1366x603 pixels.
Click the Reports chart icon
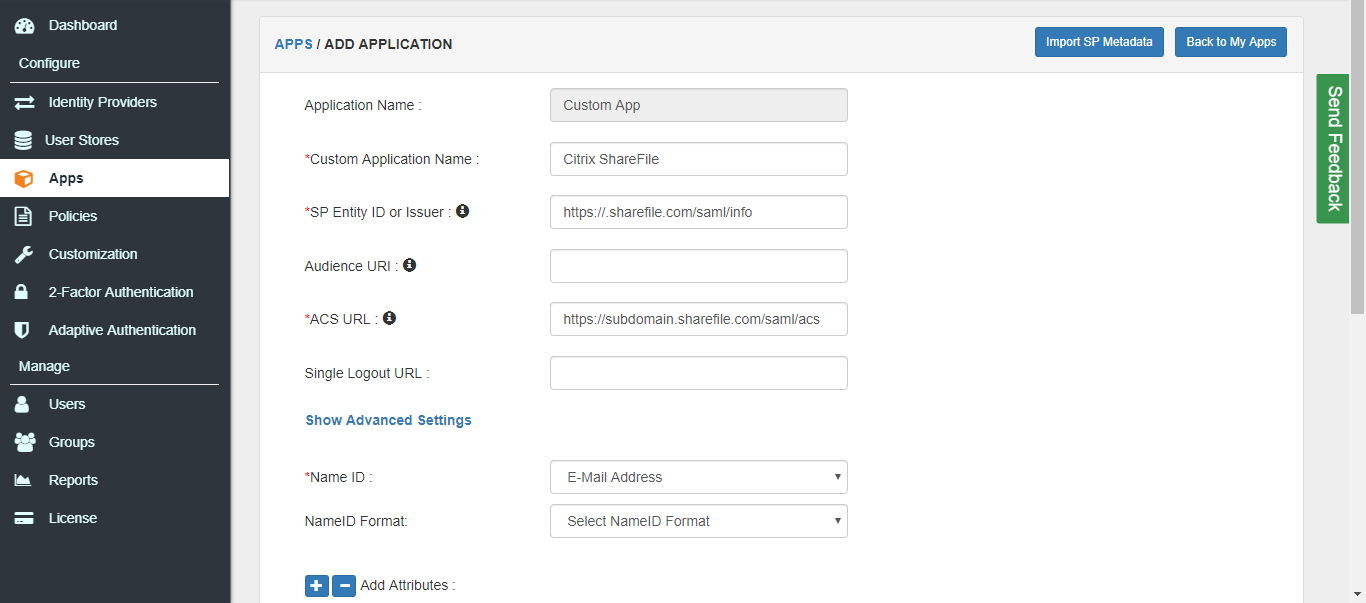tap(23, 480)
